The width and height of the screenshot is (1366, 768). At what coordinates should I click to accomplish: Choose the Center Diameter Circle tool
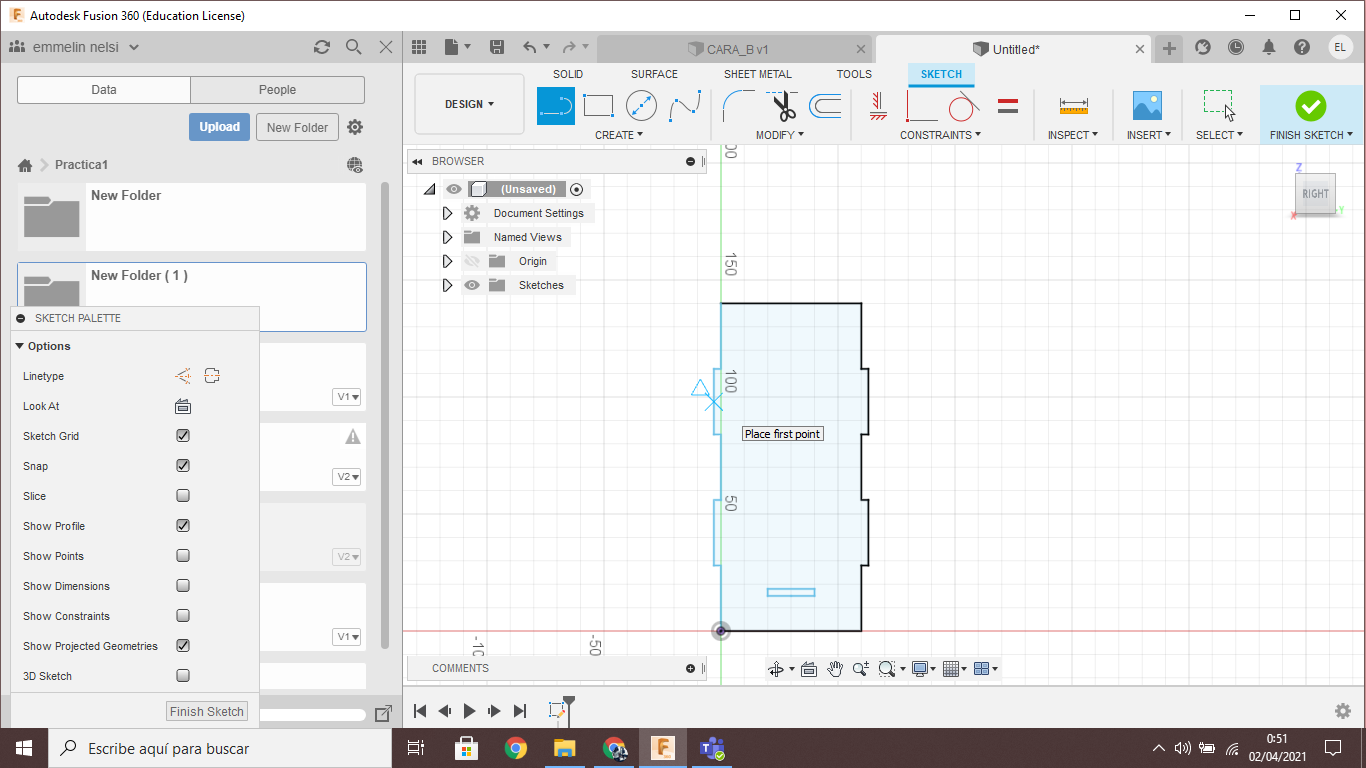click(641, 106)
